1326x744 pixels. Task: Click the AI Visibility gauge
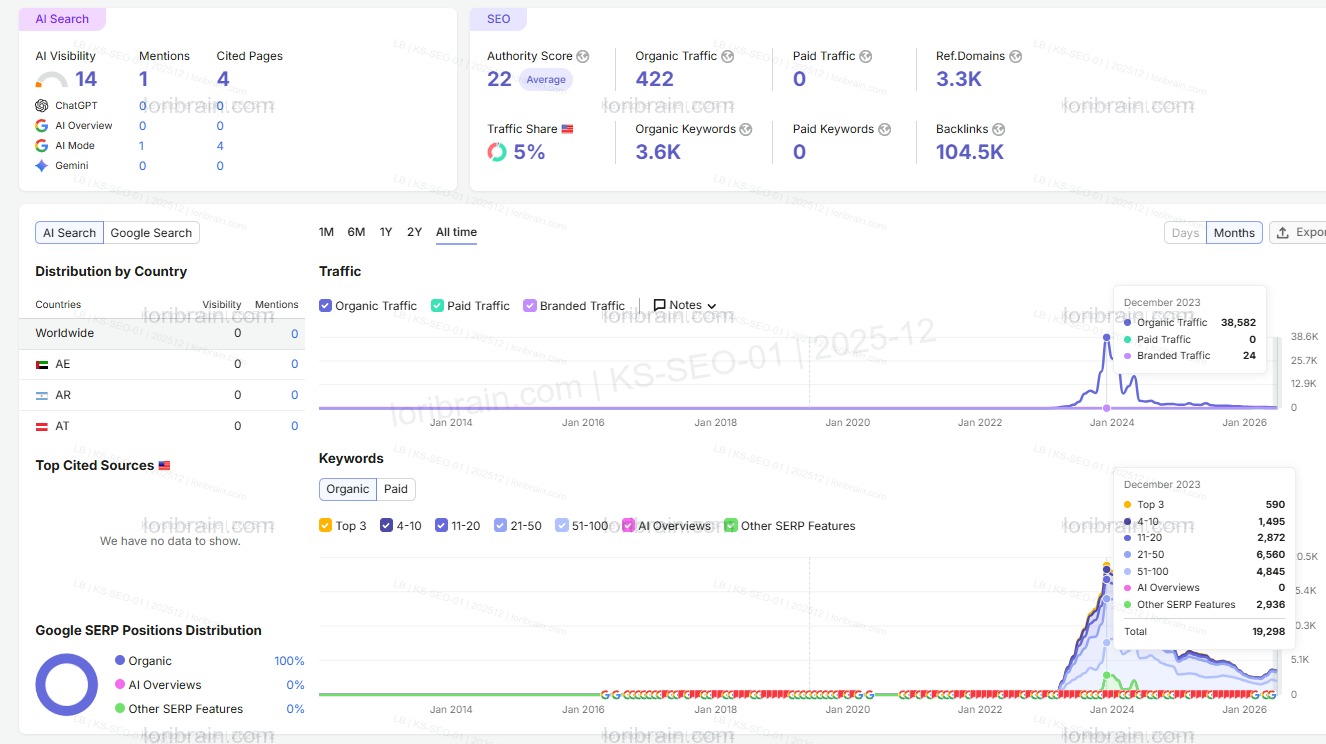pos(52,80)
